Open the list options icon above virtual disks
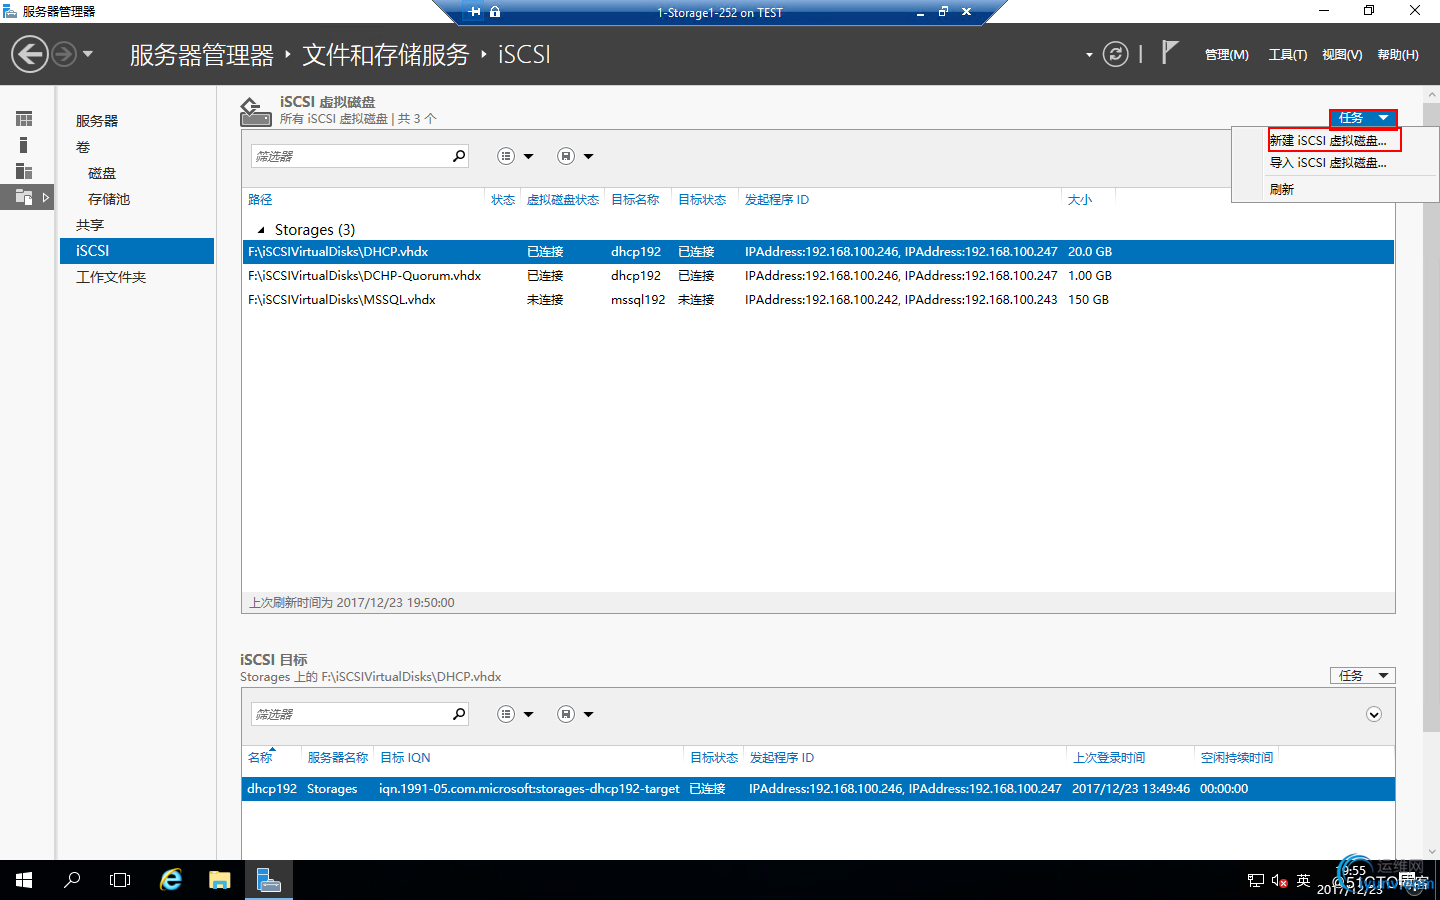Image resolution: width=1440 pixels, height=900 pixels. (506, 156)
